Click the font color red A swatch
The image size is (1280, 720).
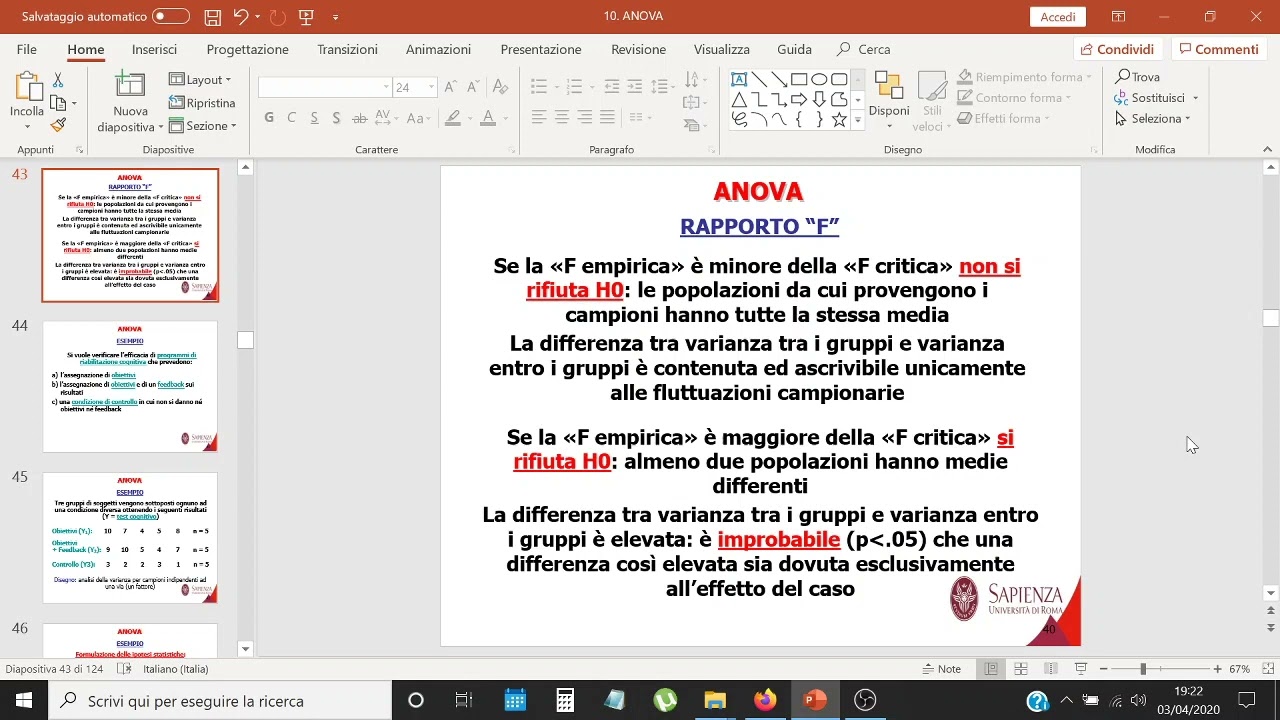(487, 118)
